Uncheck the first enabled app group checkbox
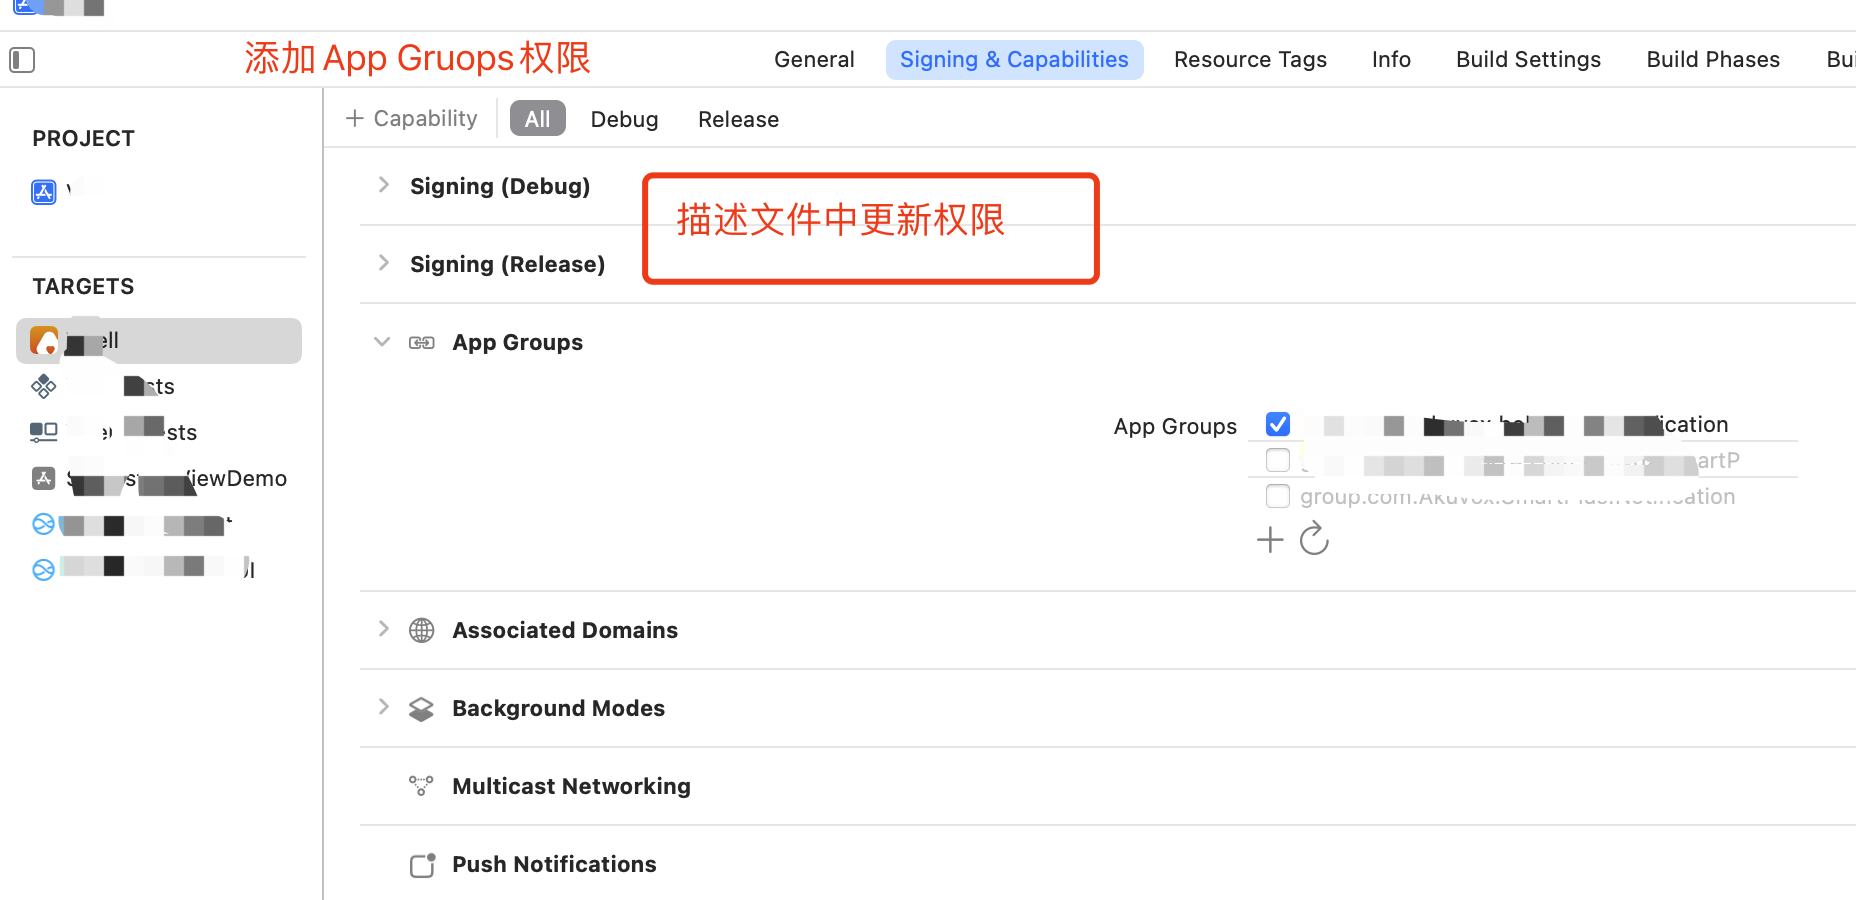This screenshot has width=1856, height=900. pyautogui.click(x=1278, y=424)
